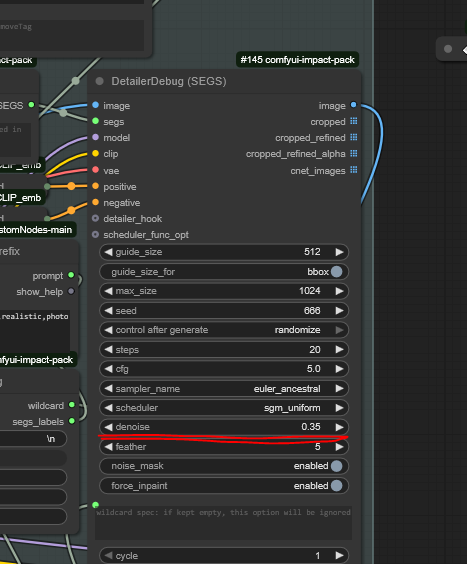Decrease feather with left arrow
This screenshot has width=467, height=564.
[108, 447]
